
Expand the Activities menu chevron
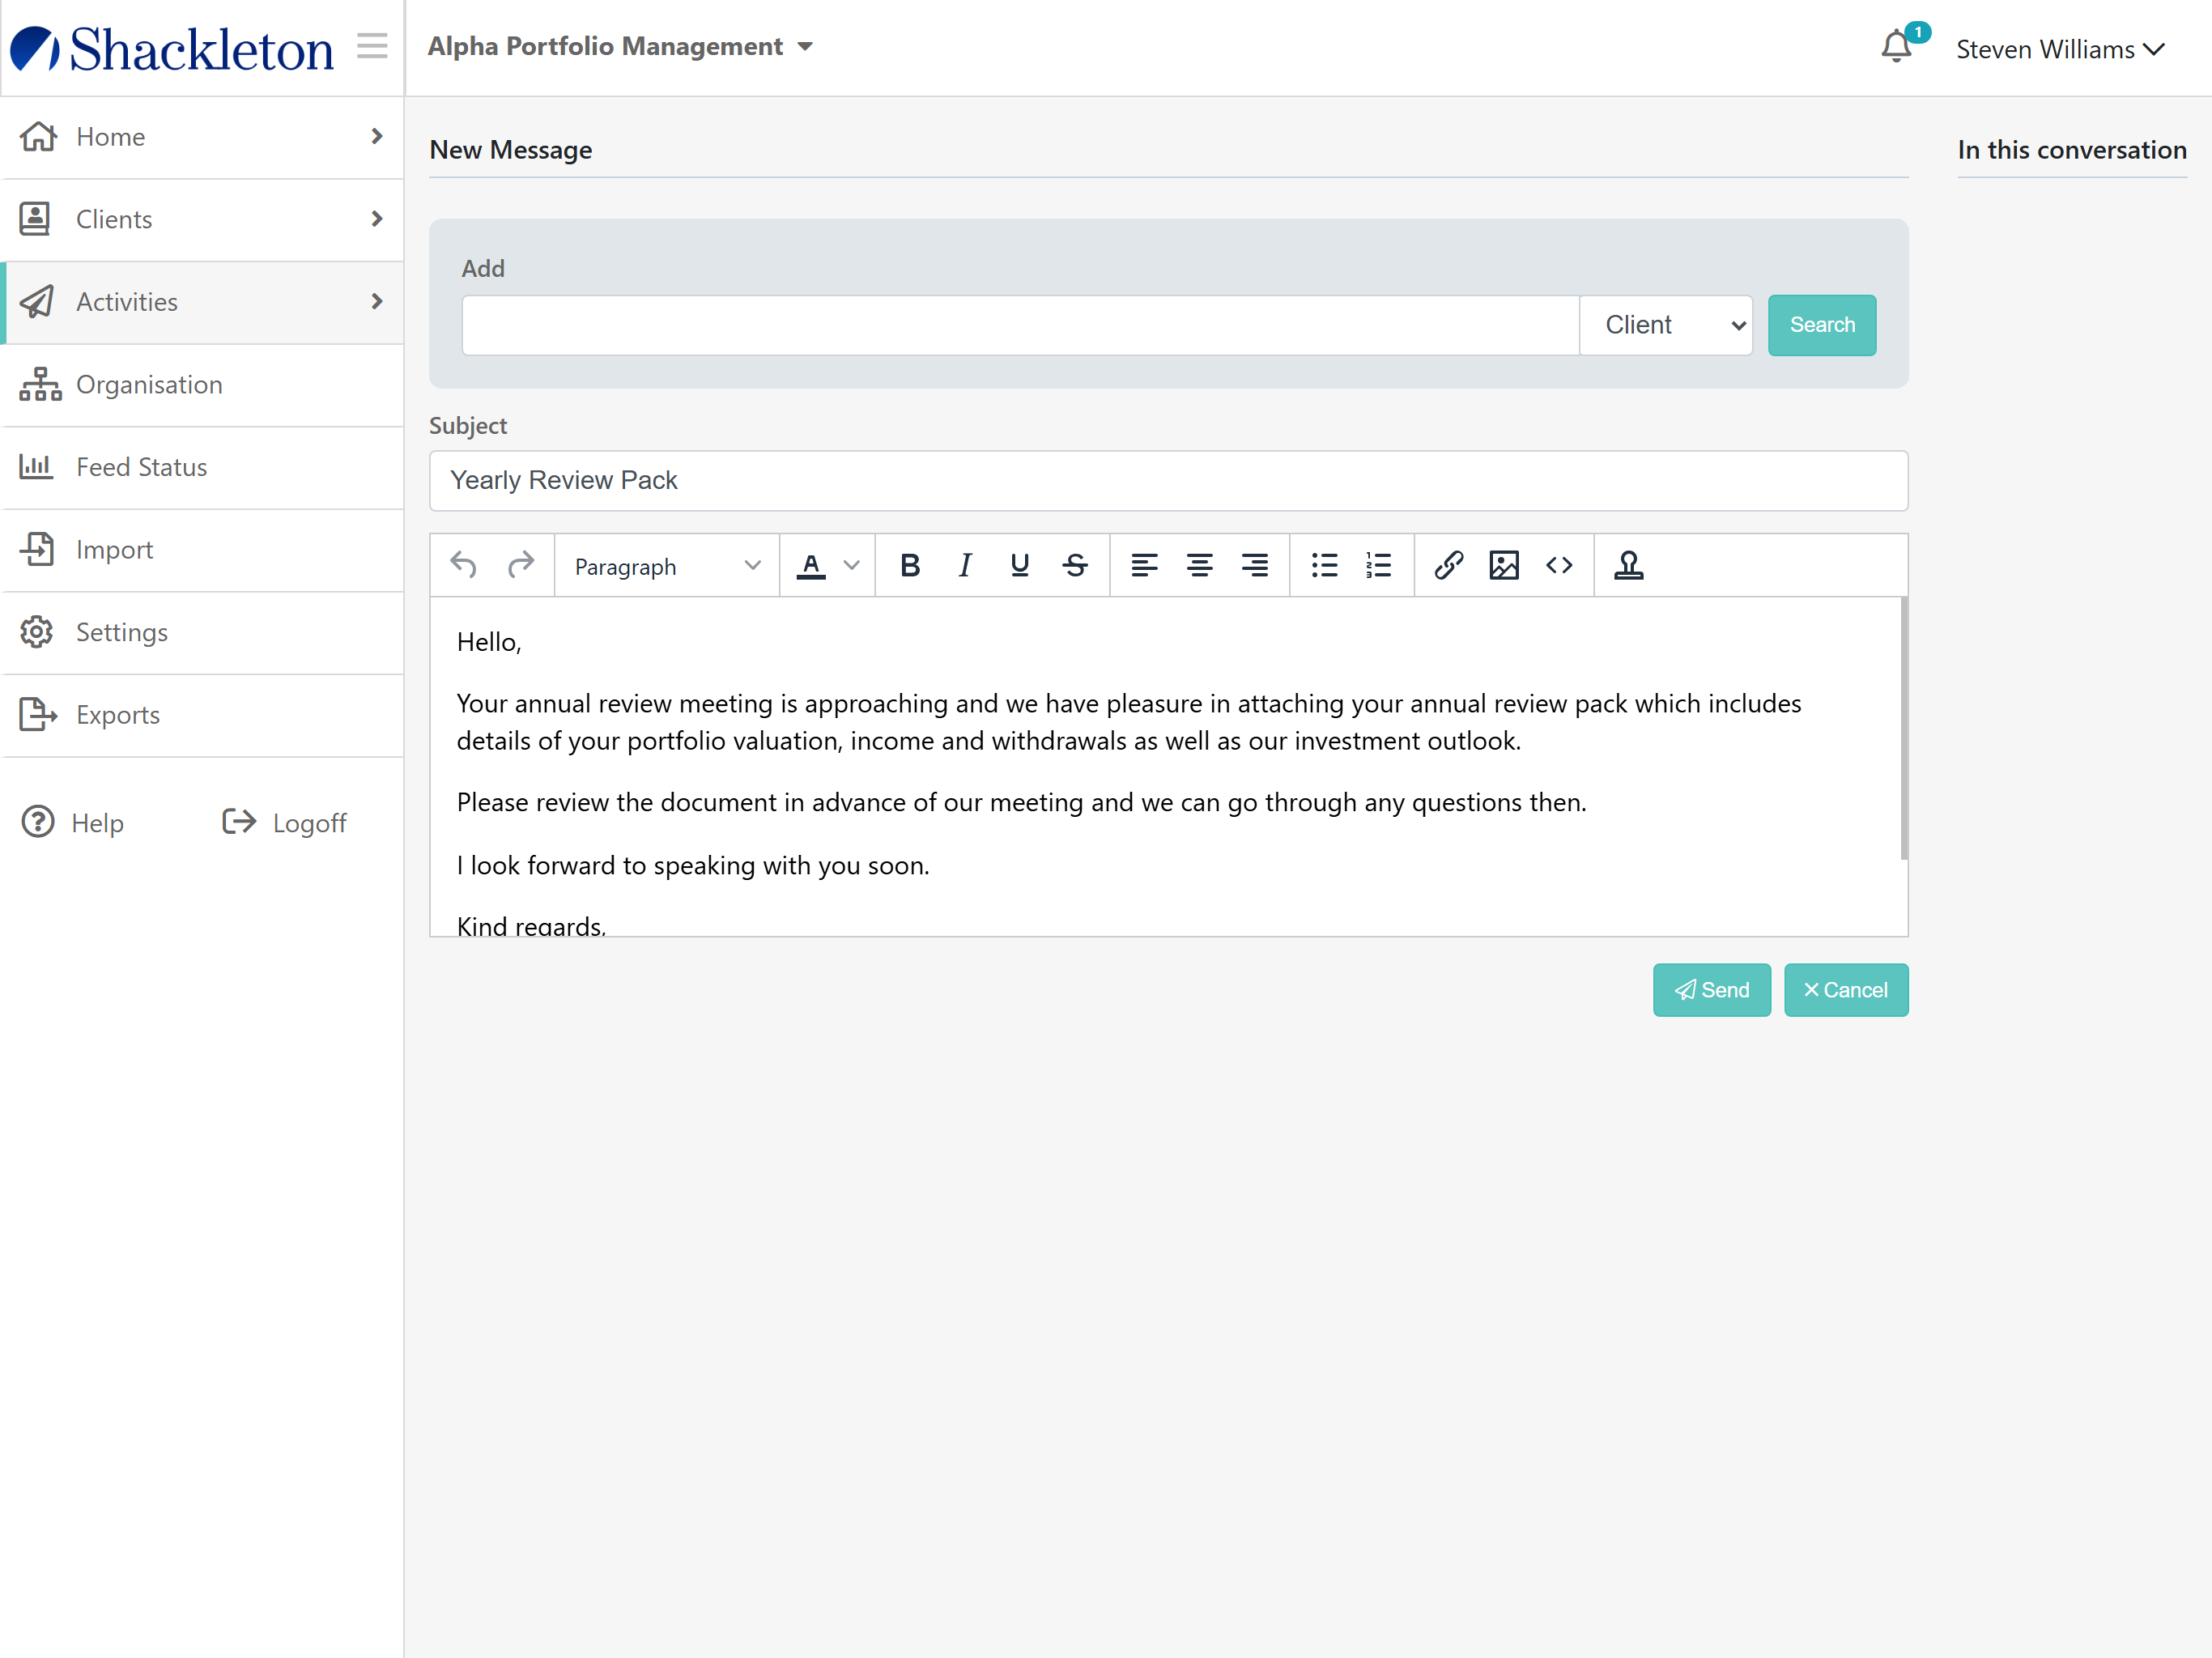pos(377,301)
